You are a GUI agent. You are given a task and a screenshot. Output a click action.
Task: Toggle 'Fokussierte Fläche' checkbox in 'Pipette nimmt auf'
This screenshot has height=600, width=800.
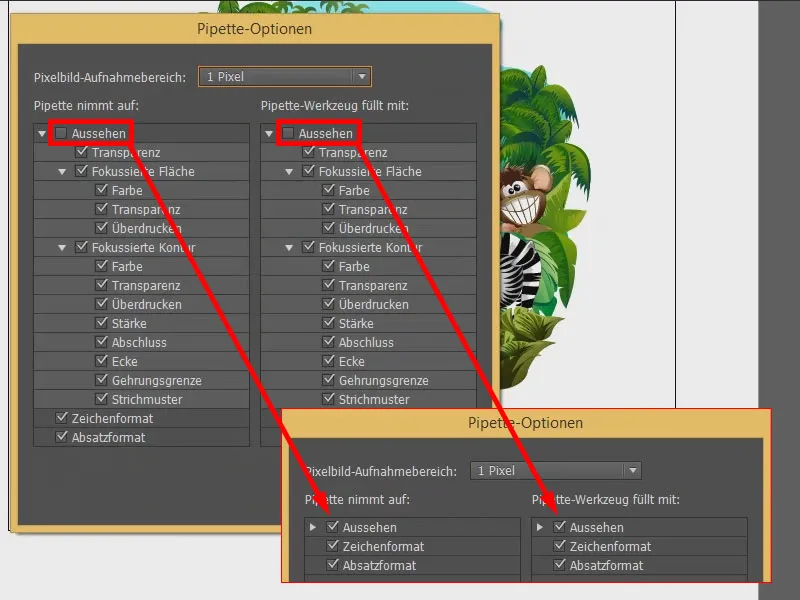click(x=81, y=171)
